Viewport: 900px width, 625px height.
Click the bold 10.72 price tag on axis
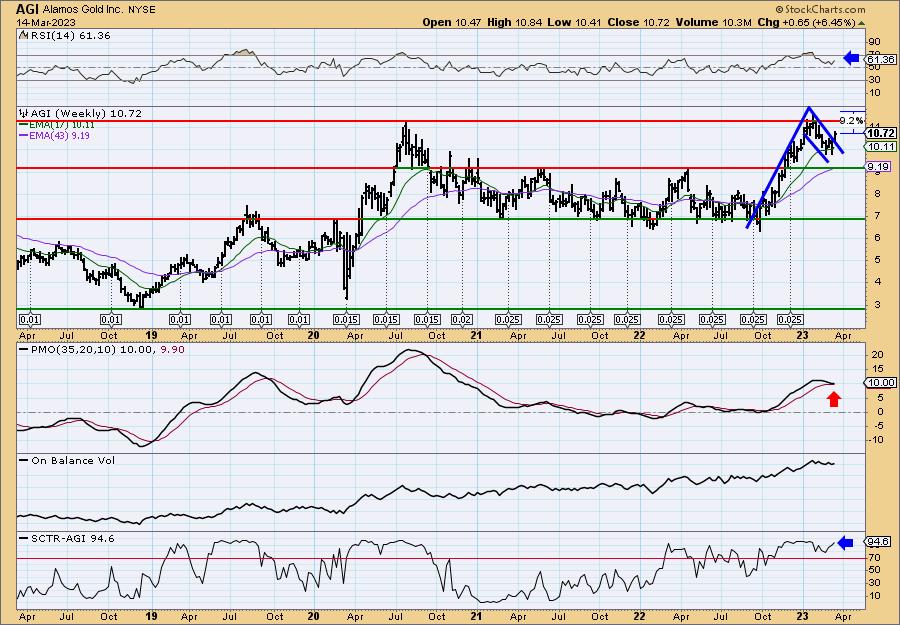(880, 133)
